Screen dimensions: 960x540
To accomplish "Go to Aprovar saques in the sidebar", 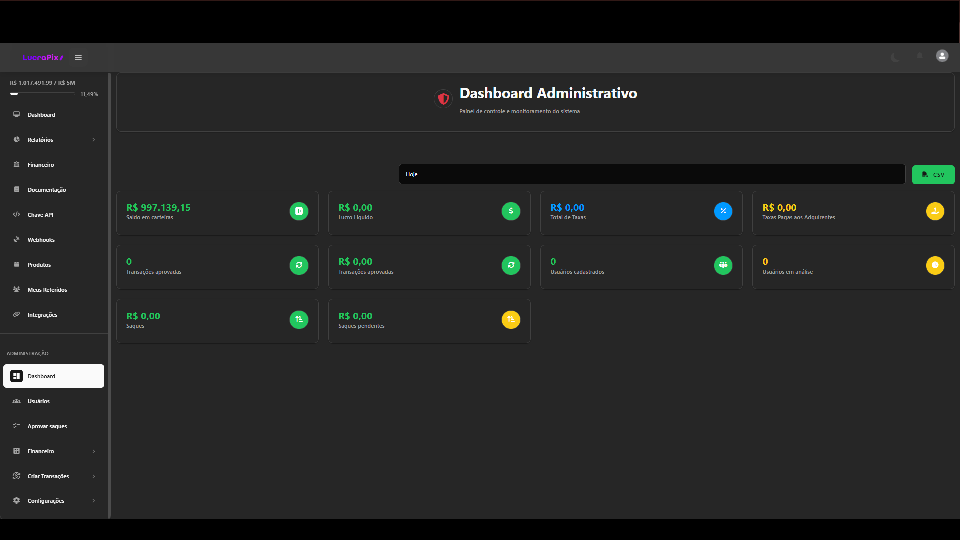I will [x=46, y=426].
